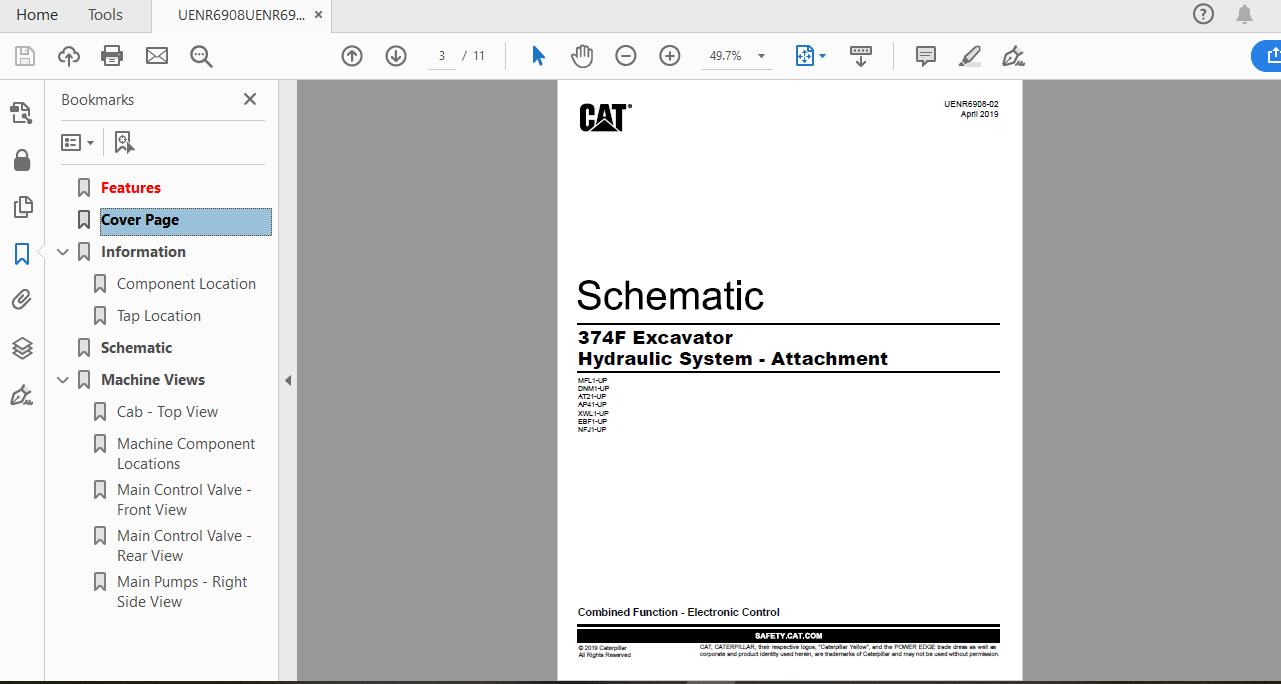Open the Schematic bookmark

point(136,348)
